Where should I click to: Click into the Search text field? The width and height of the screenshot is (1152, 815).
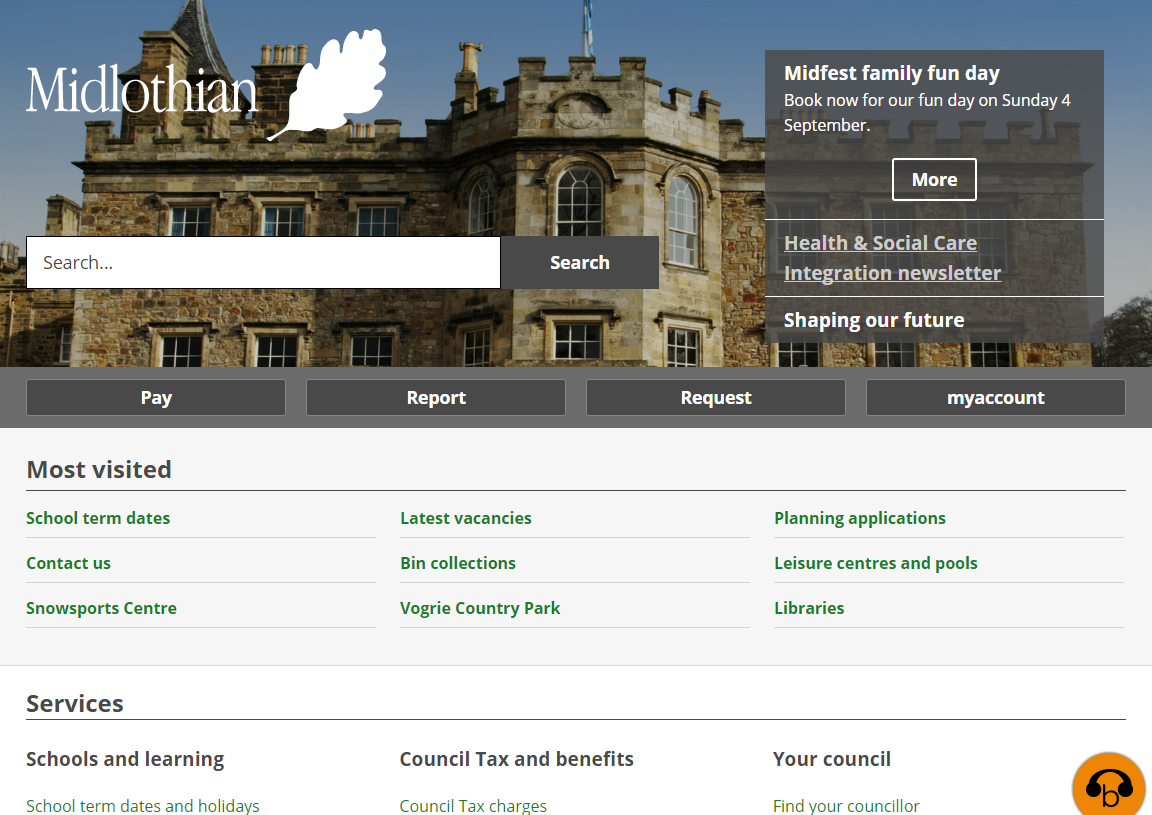(x=263, y=263)
